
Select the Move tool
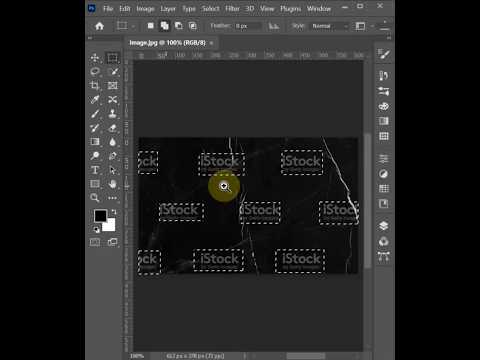point(95,58)
